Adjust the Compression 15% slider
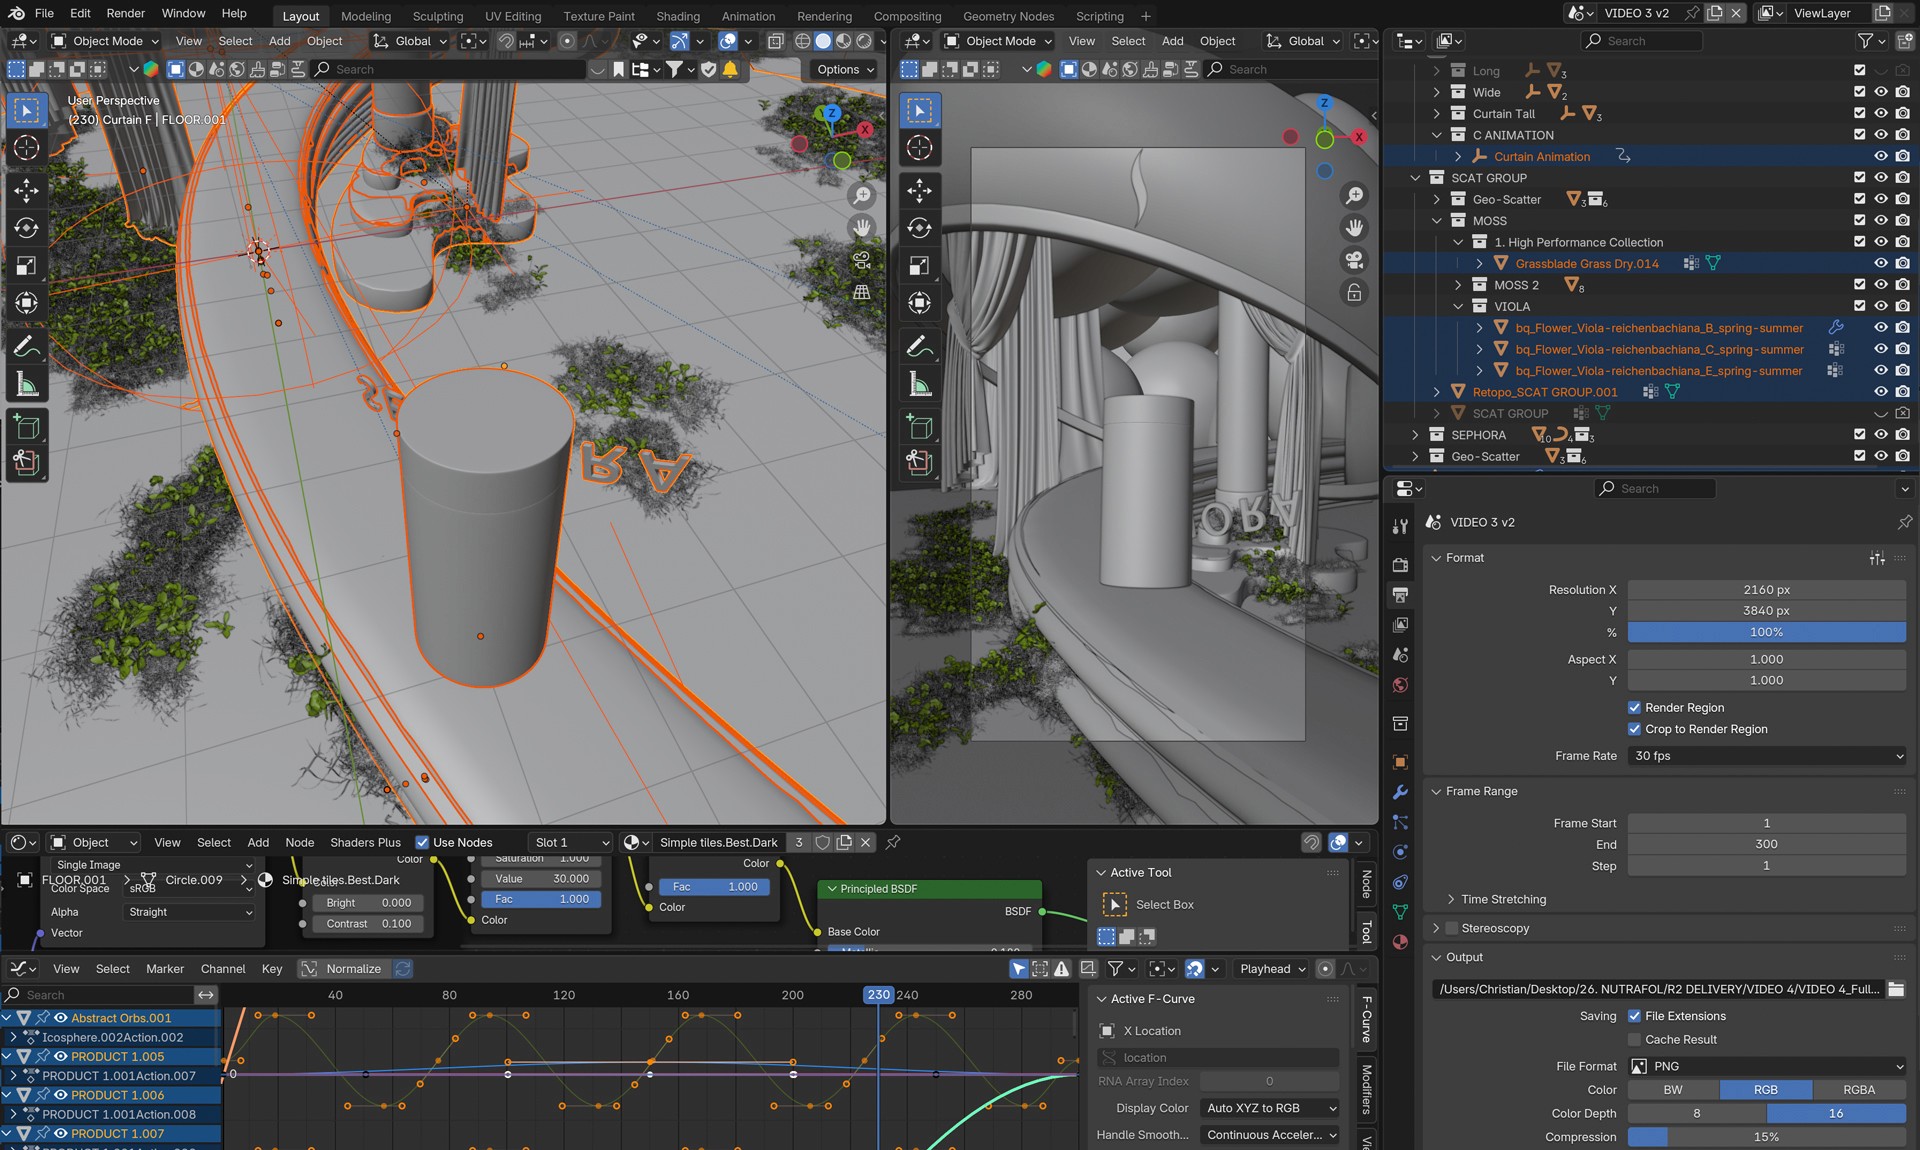1920x1150 pixels. (x=1766, y=1137)
